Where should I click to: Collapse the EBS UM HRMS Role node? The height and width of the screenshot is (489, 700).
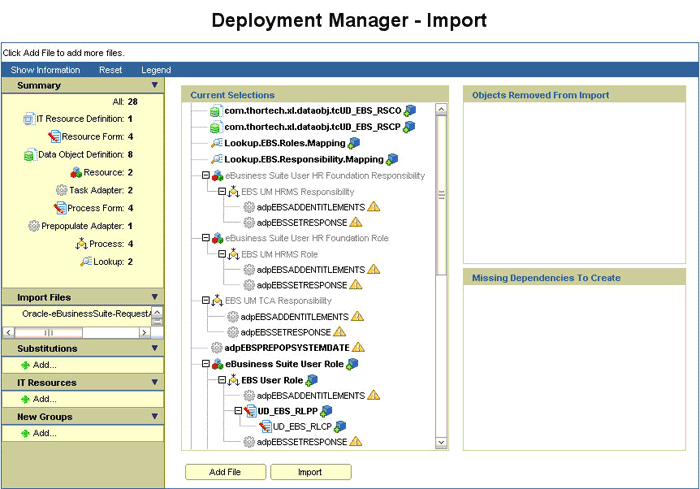point(222,254)
